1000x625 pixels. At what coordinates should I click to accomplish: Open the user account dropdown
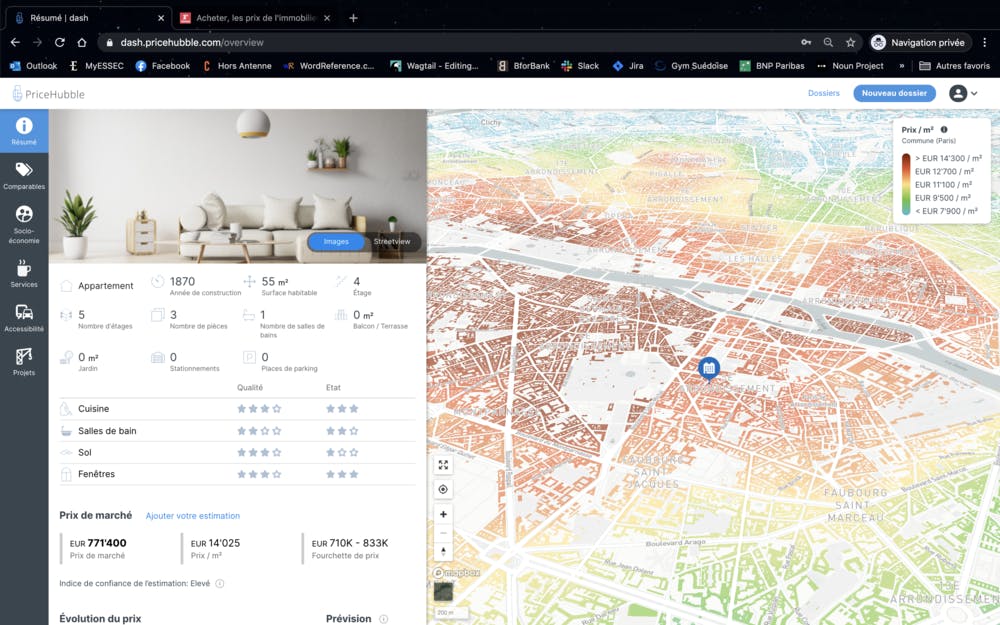point(963,93)
